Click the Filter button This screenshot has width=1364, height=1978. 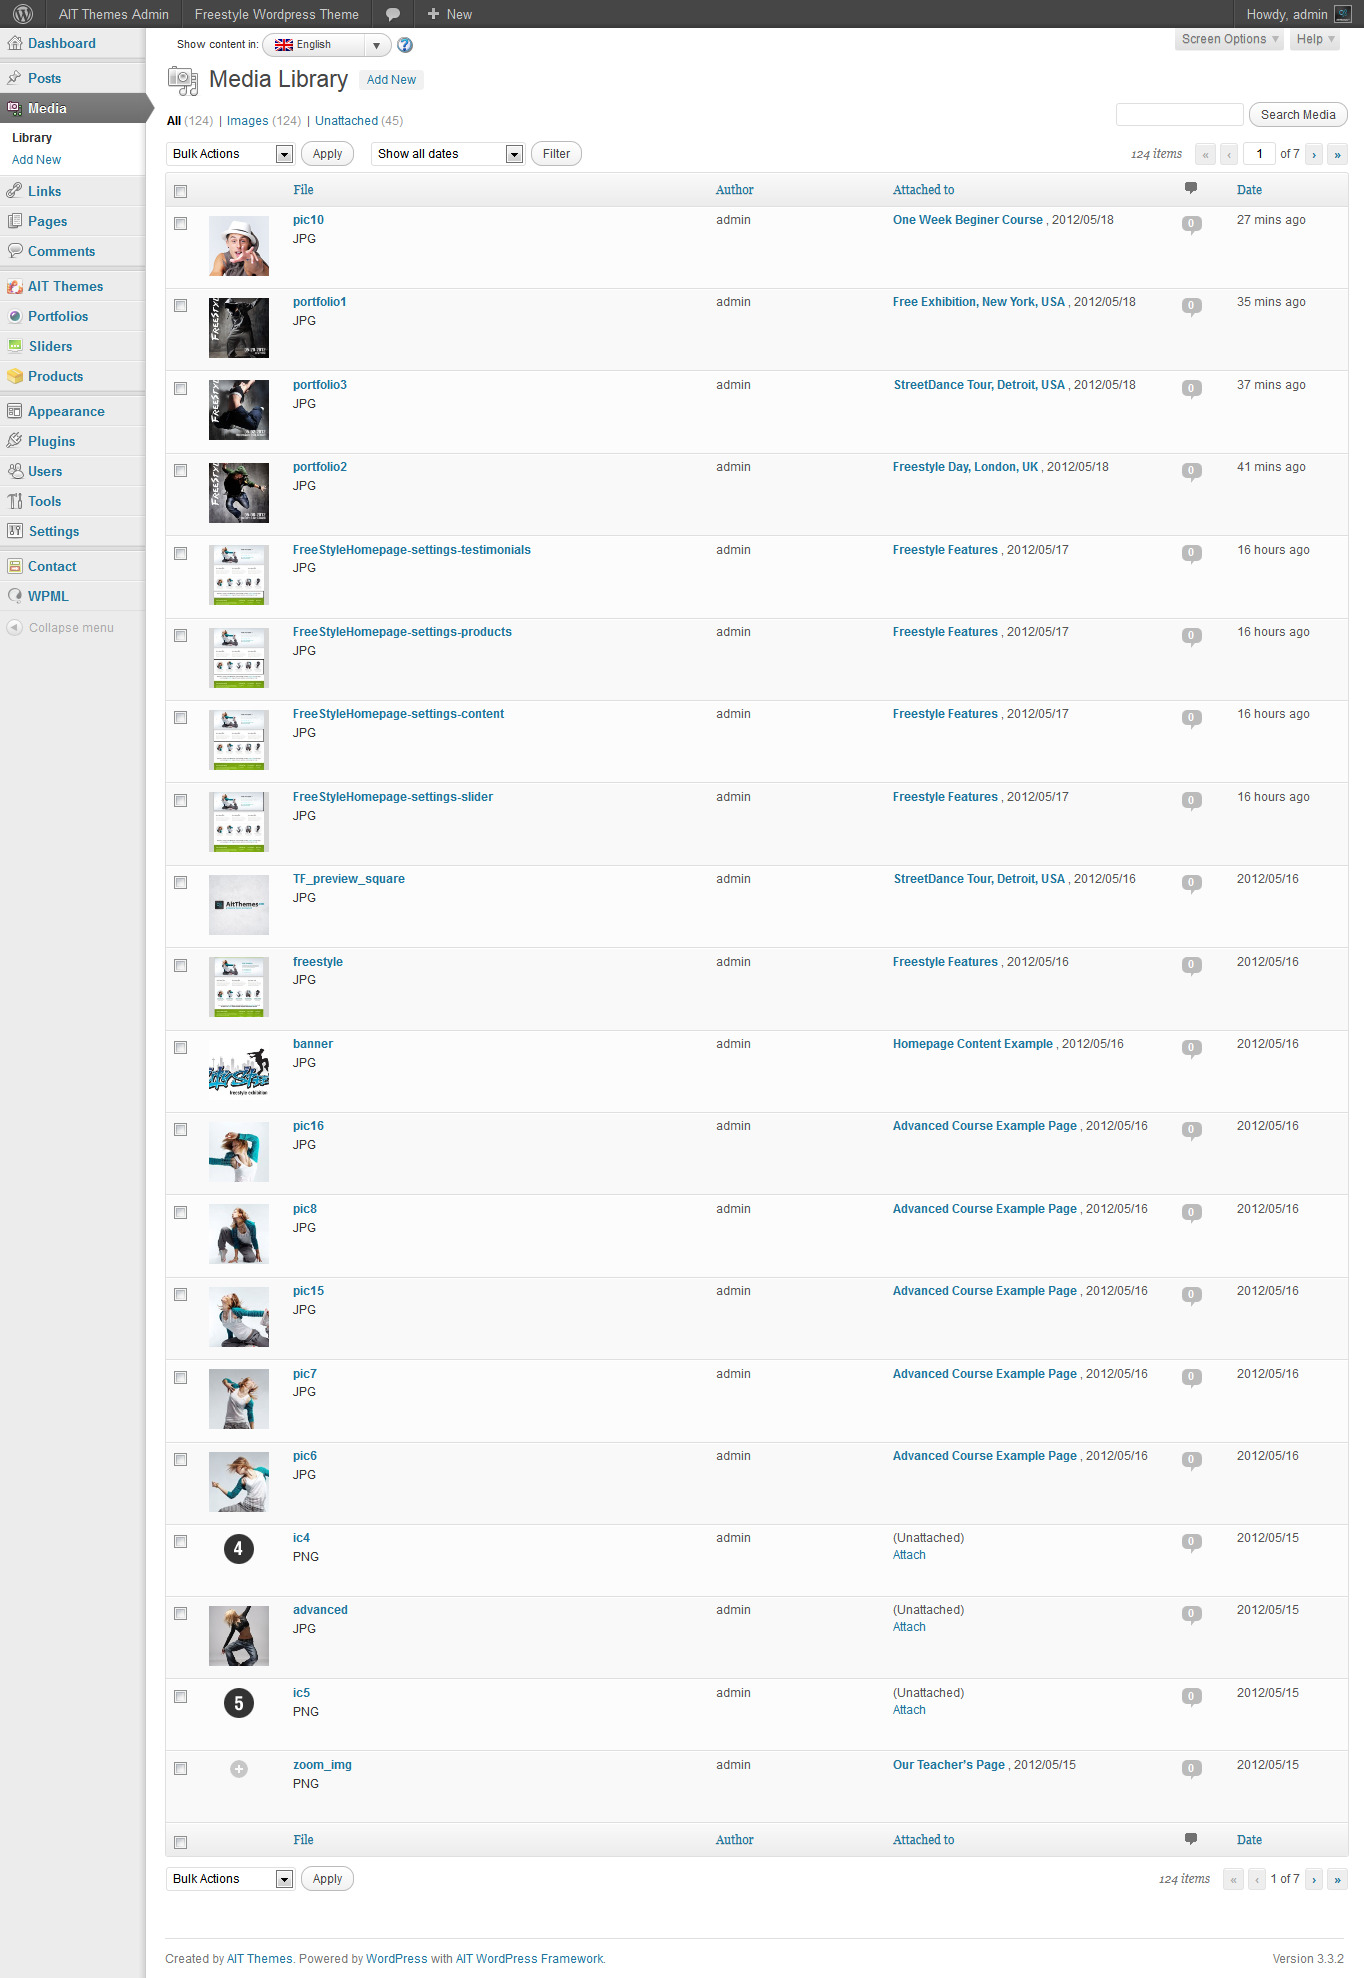click(x=556, y=154)
